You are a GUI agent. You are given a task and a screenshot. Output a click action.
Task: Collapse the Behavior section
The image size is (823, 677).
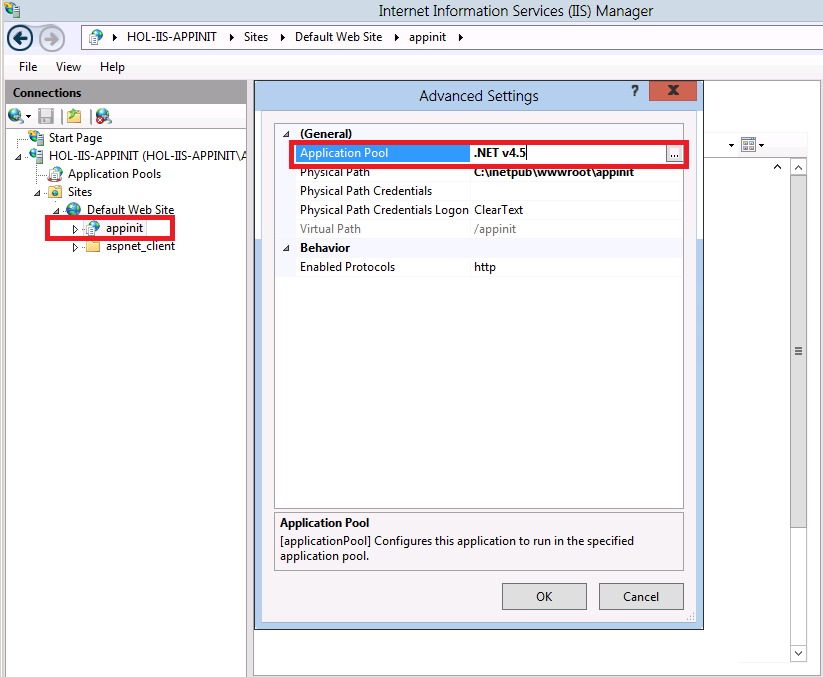(x=286, y=247)
